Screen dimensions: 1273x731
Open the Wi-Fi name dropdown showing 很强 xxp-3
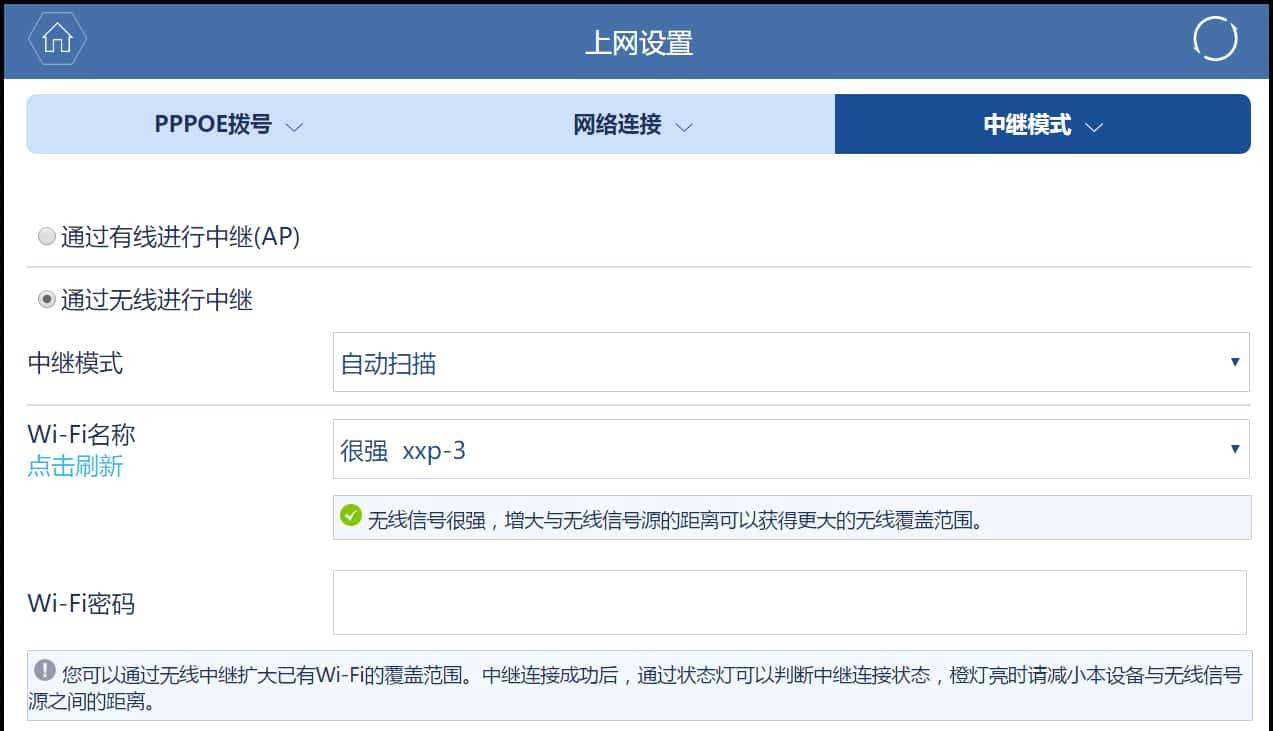coord(790,450)
